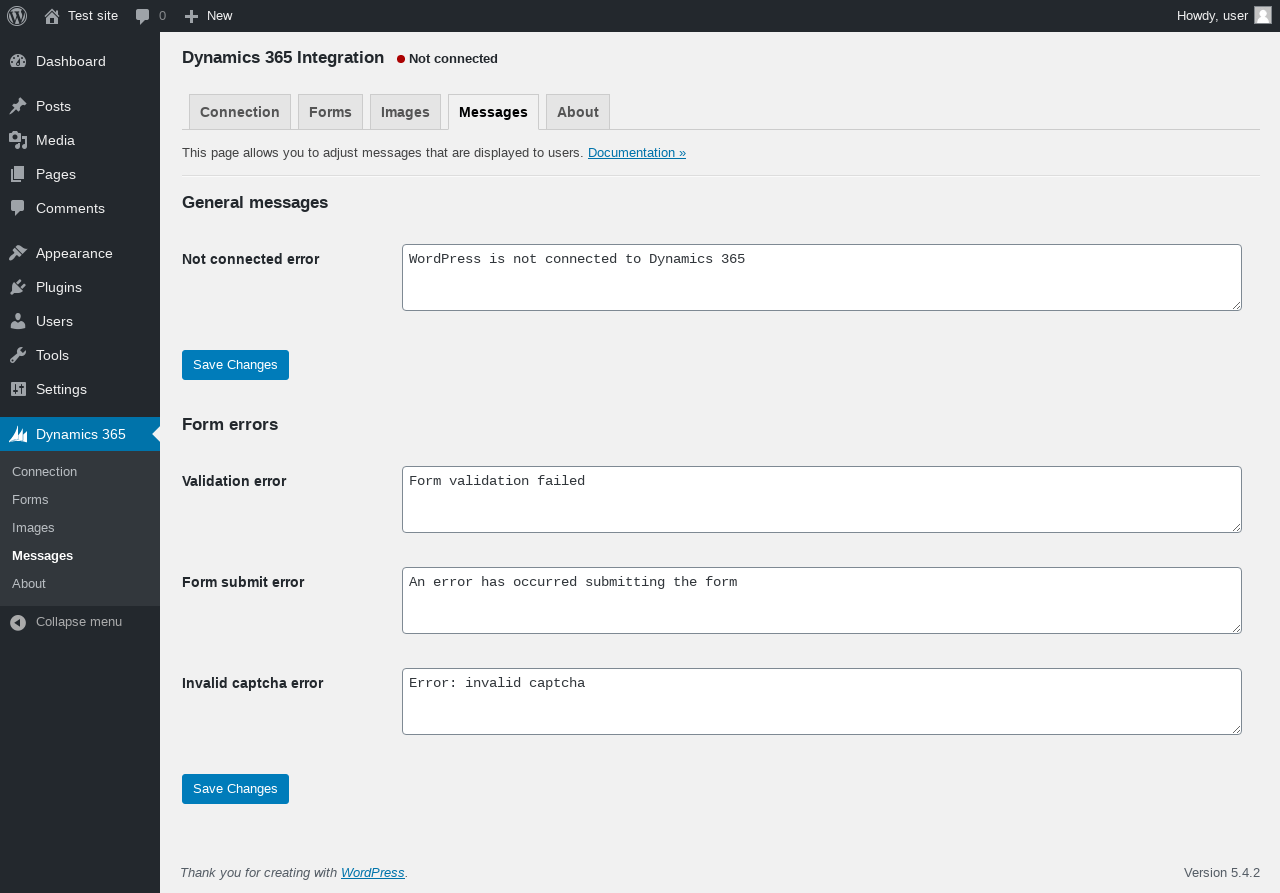
Task: Click the comments bubble icon in admin bar
Action: [x=143, y=16]
